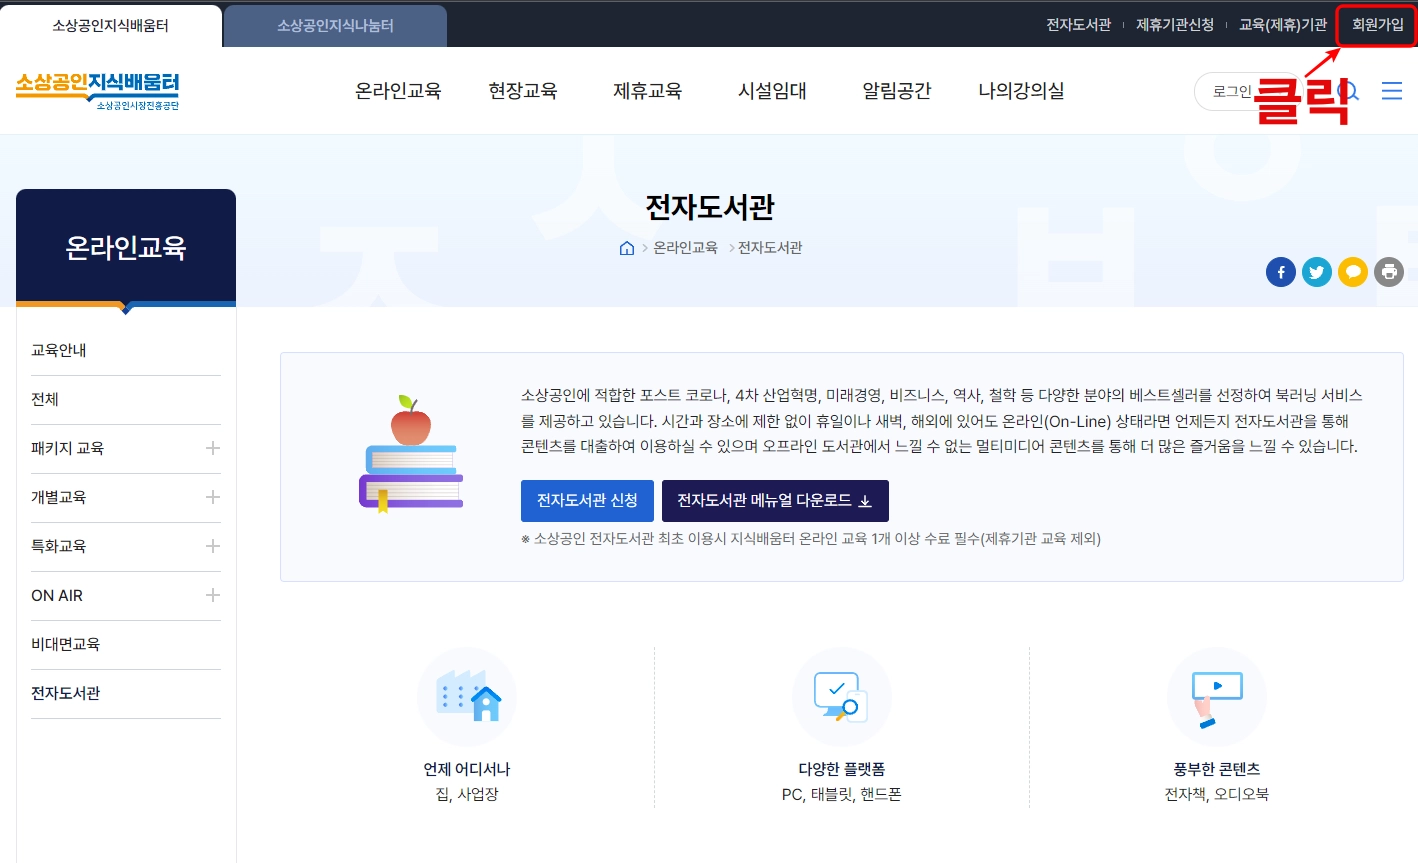Click the 다양한 플랫폼 device icon

pyautogui.click(x=841, y=697)
